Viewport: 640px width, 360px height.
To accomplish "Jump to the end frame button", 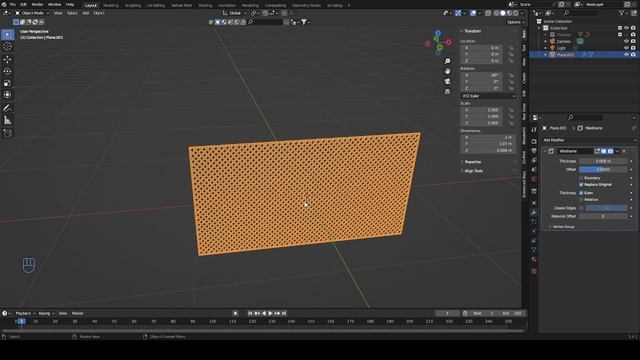I will click(x=284, y=313).
